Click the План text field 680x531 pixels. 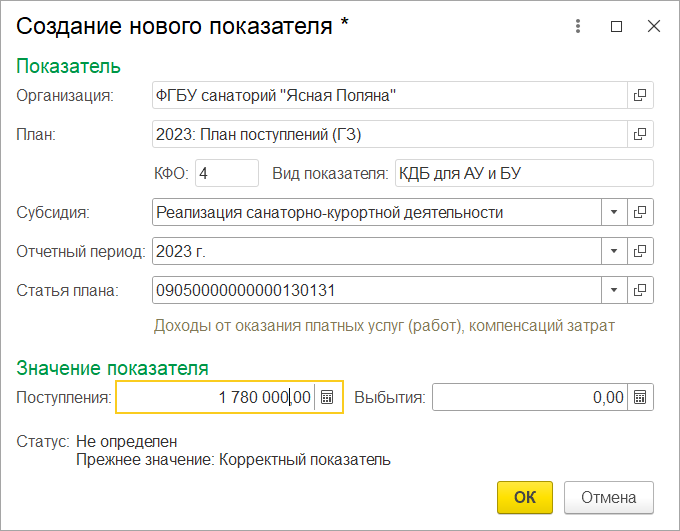pos(390,134)
